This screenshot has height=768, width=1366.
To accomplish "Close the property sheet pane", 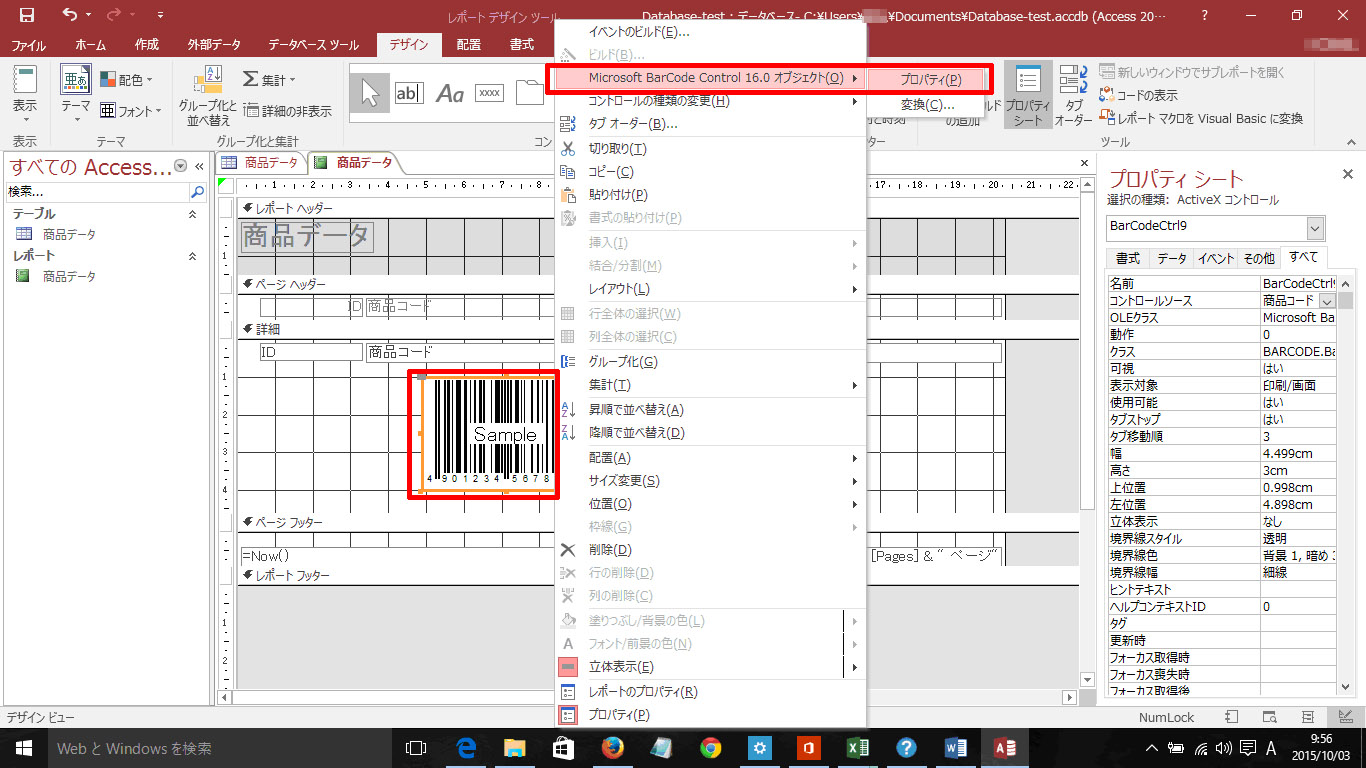I will point(1347,176).
